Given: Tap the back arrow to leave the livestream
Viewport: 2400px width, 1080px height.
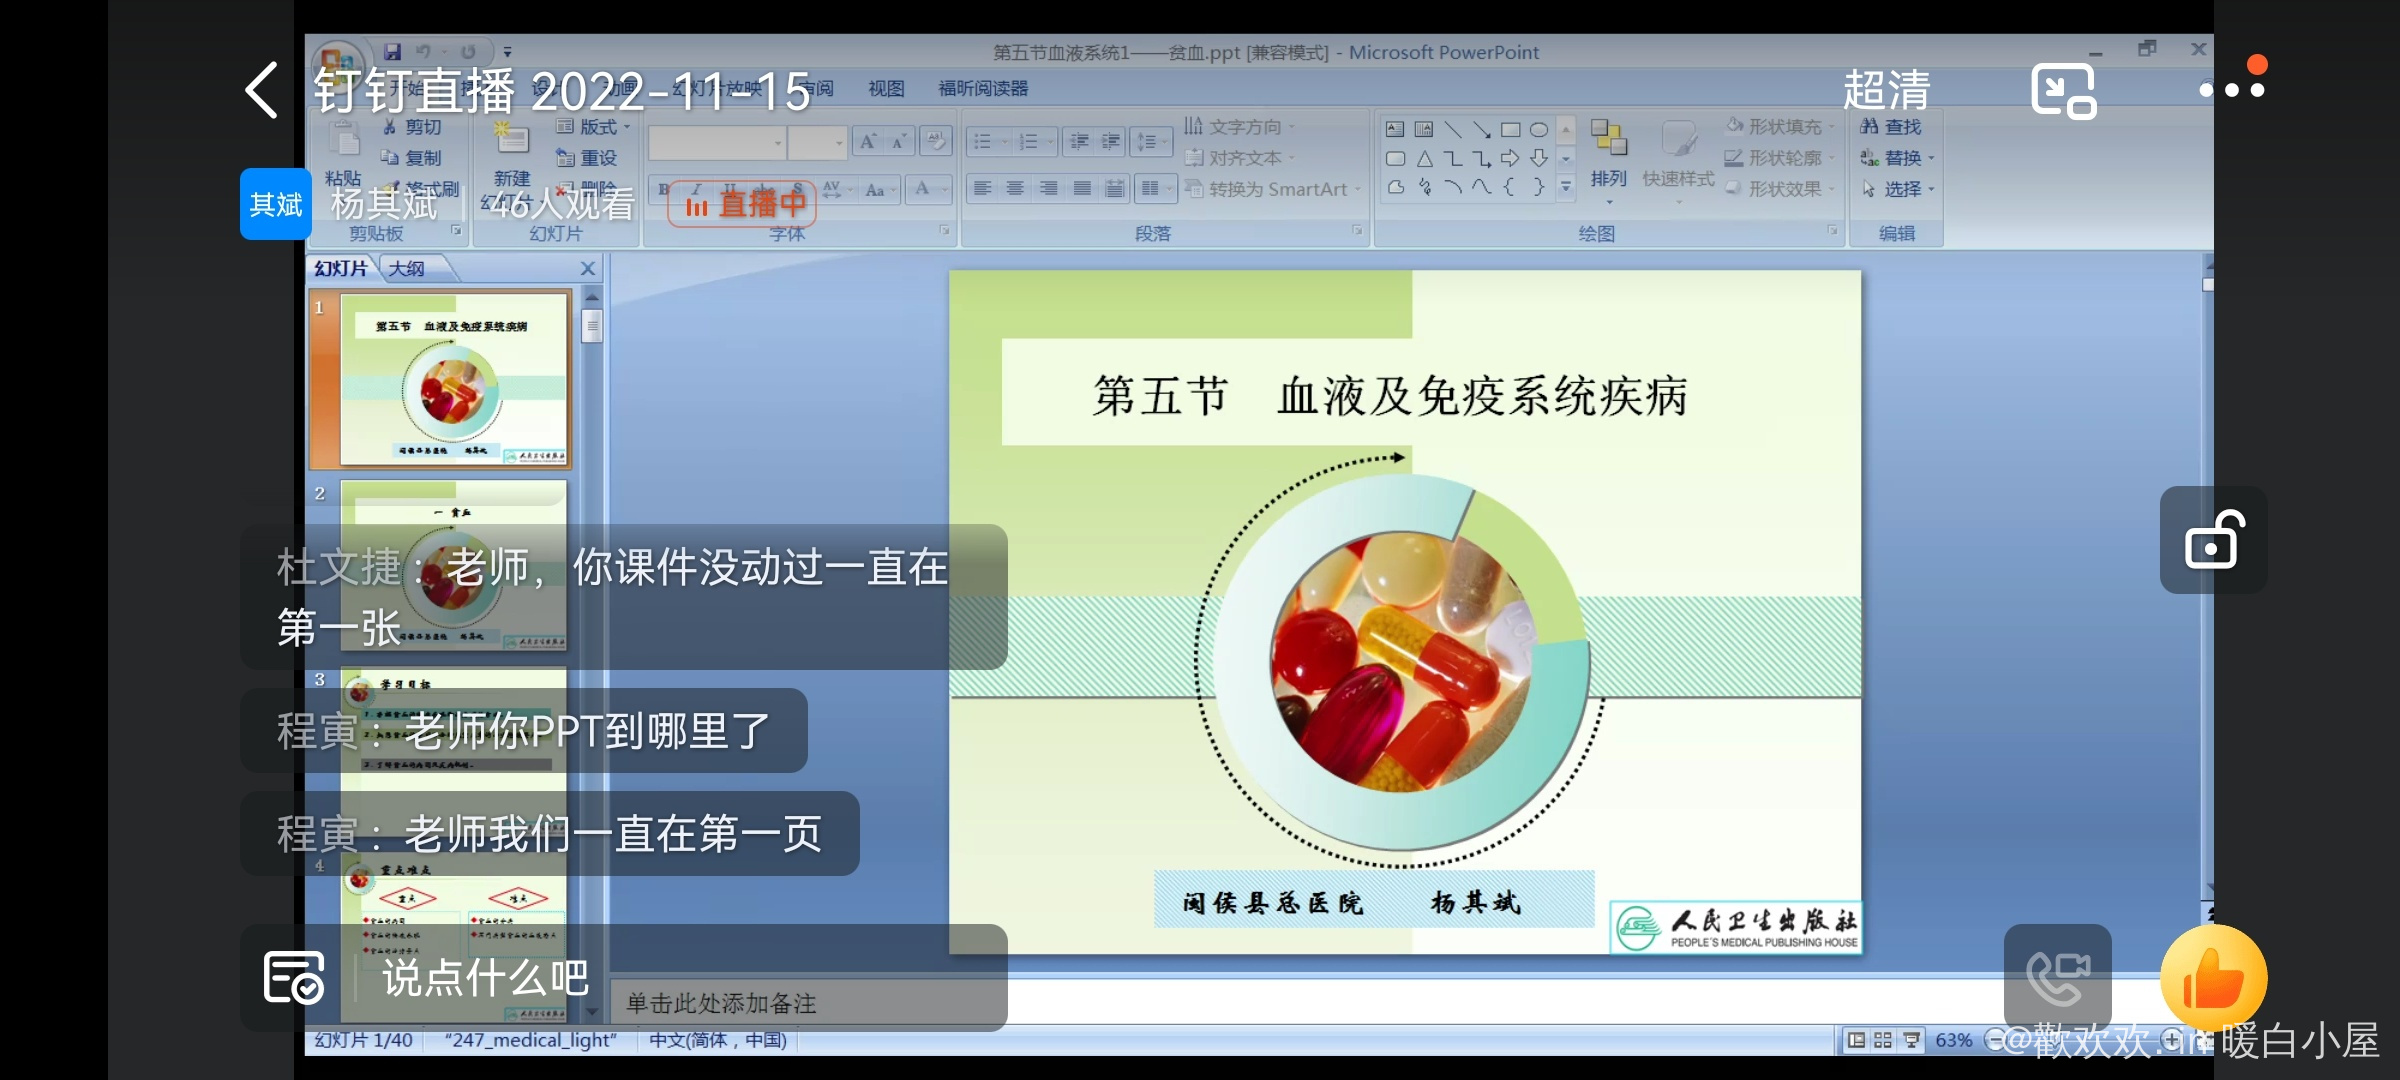Looking at the screenshot, I should (x=262, y=90).
